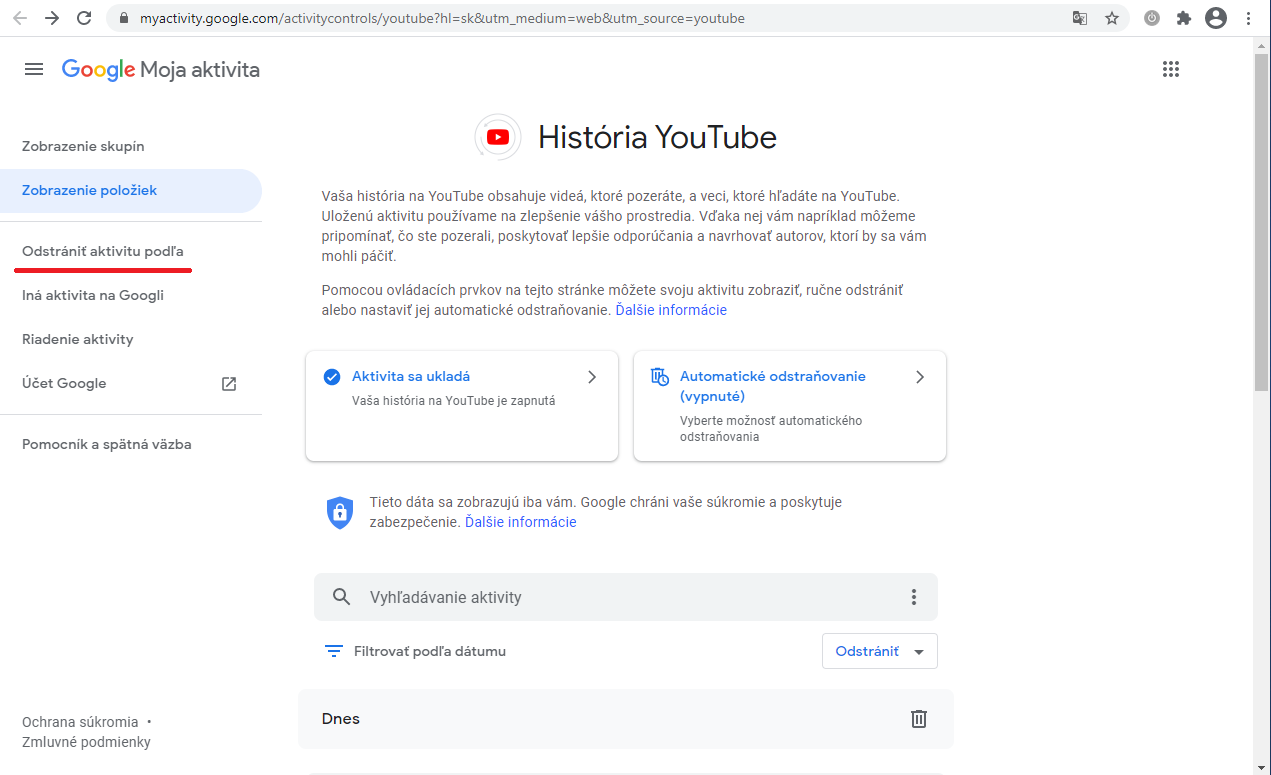Go back in browser
This screenshot has width=1271, height=775.
click(x=20, y=18)
